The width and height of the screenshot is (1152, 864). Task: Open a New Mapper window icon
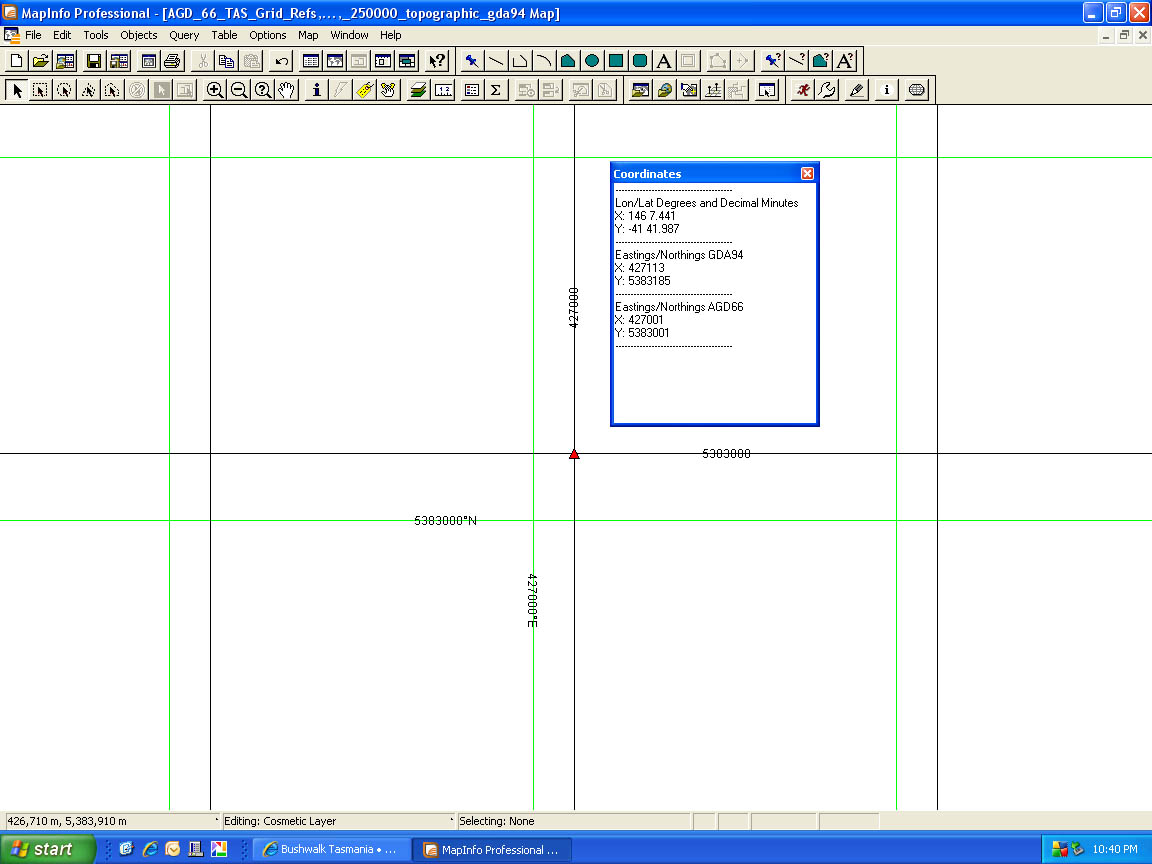tap(335, 61)
